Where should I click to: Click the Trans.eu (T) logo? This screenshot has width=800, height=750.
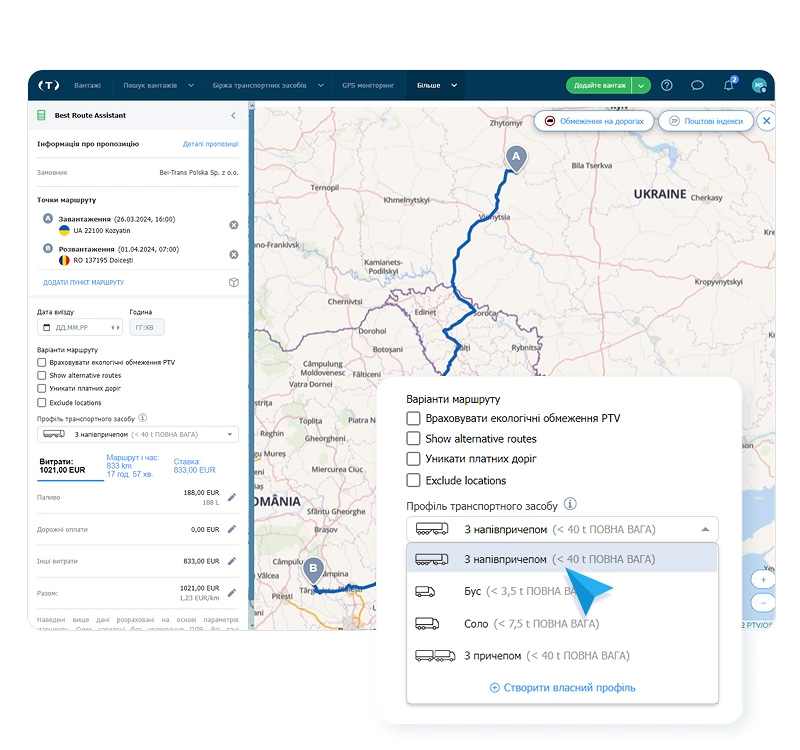tap(49, 85)
